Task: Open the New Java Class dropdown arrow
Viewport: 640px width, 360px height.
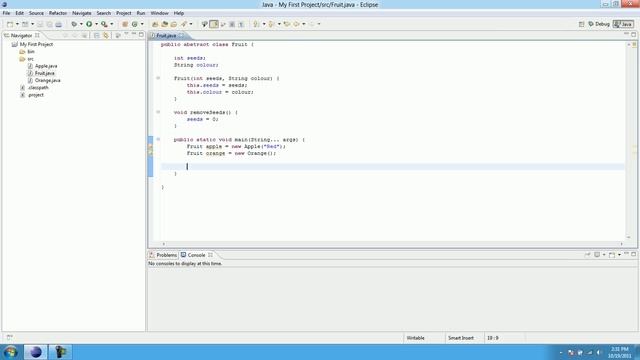Action: pos(142,24)
